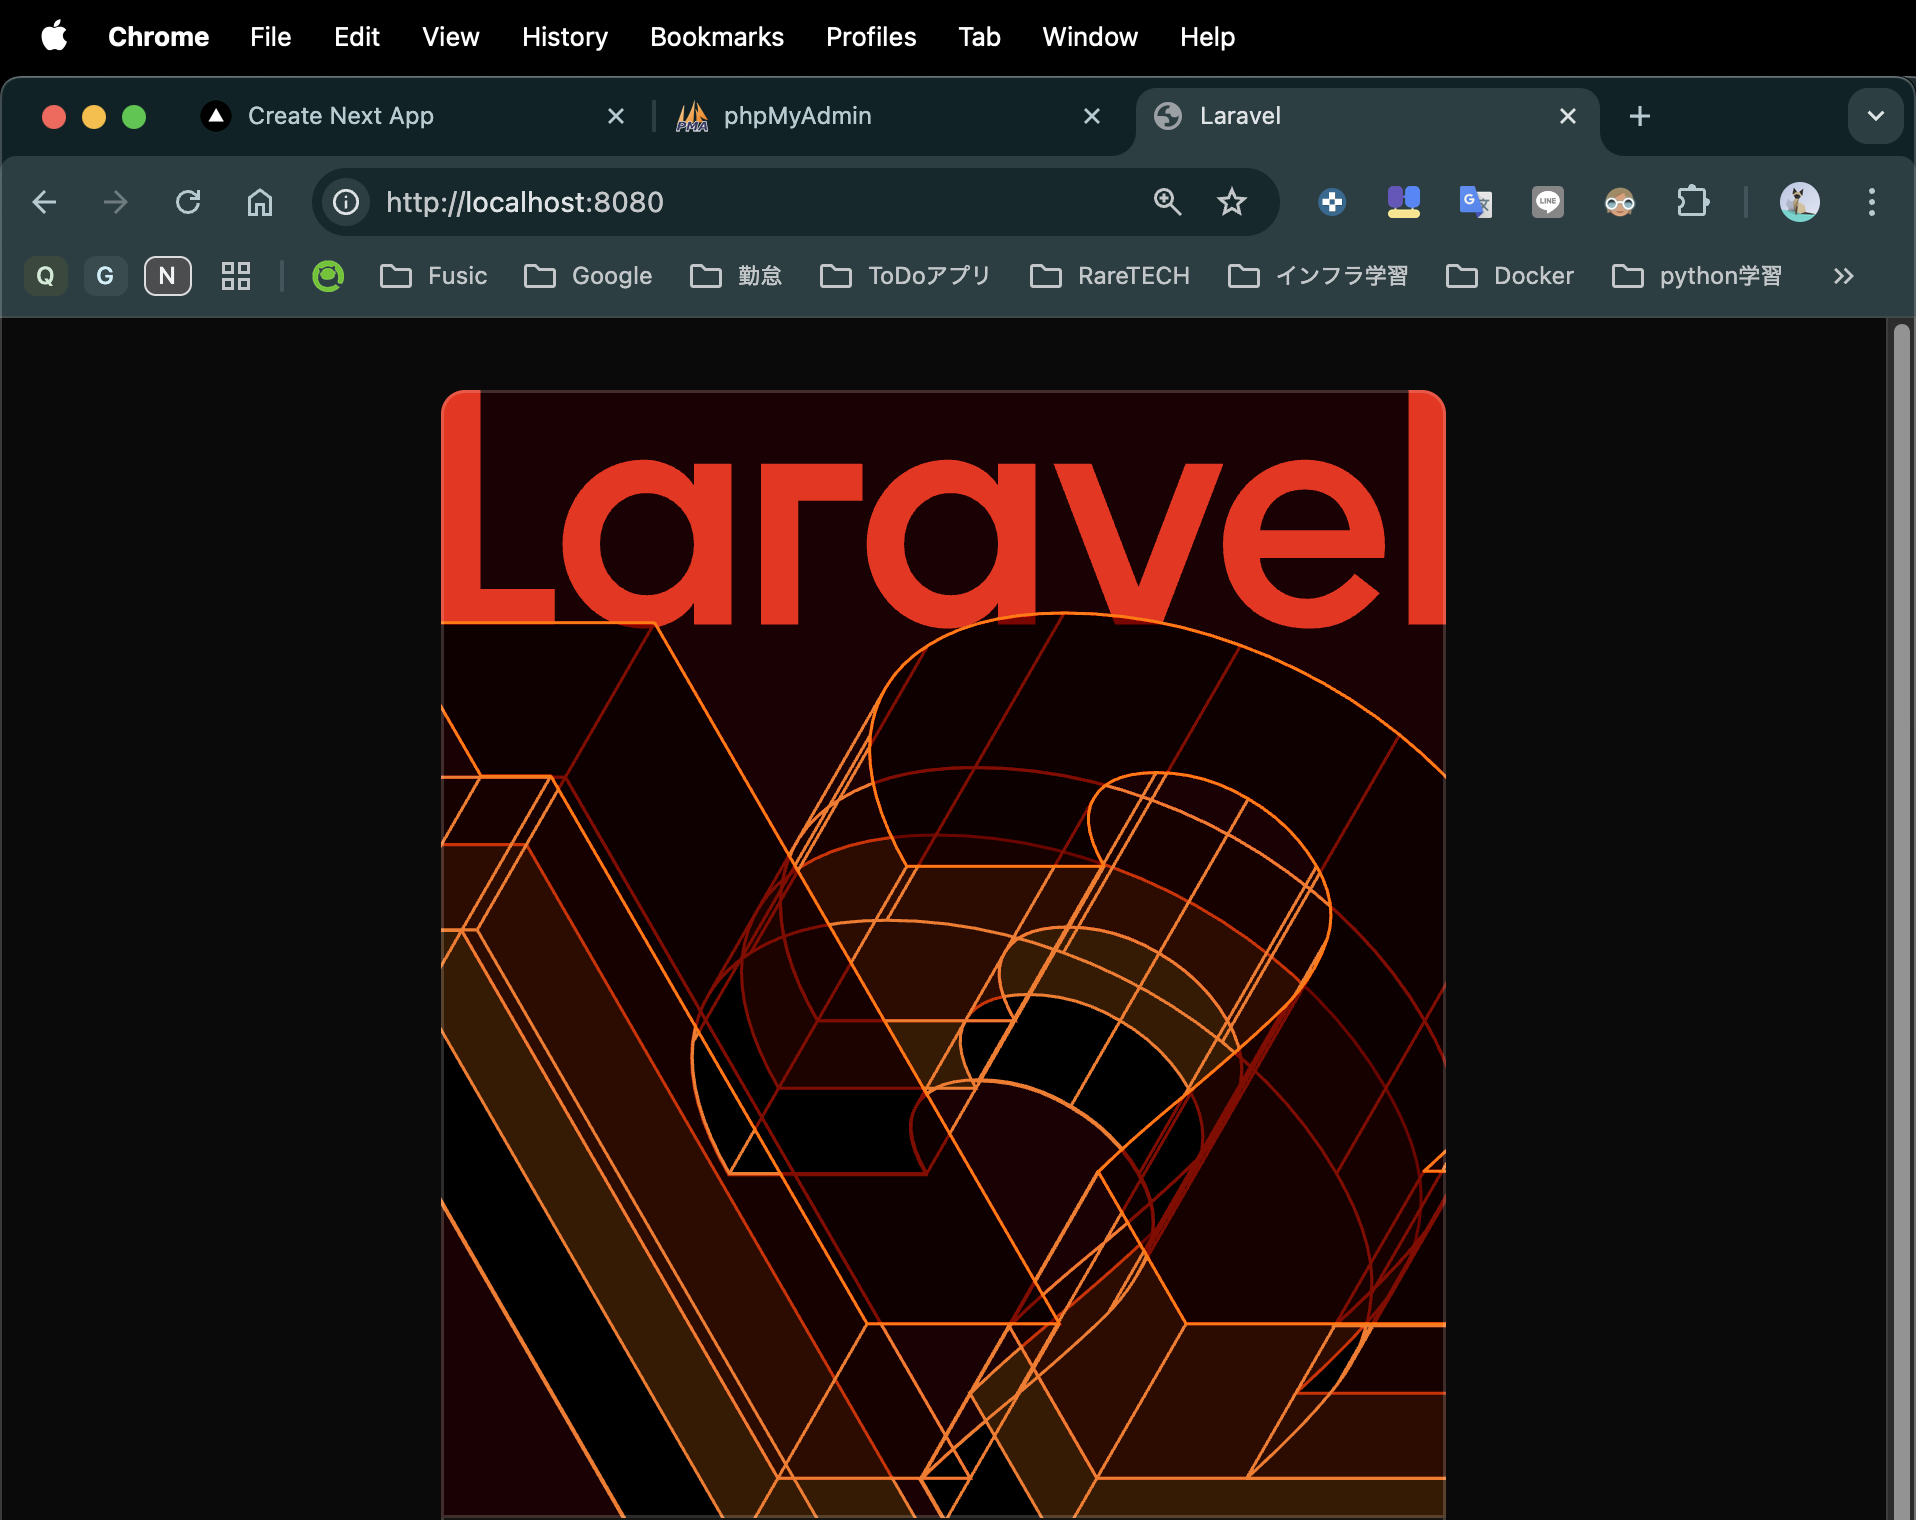Open the RareTECH bookmarks folder
This screenshot has height=1520, width=1916.
pos(1110,276)
